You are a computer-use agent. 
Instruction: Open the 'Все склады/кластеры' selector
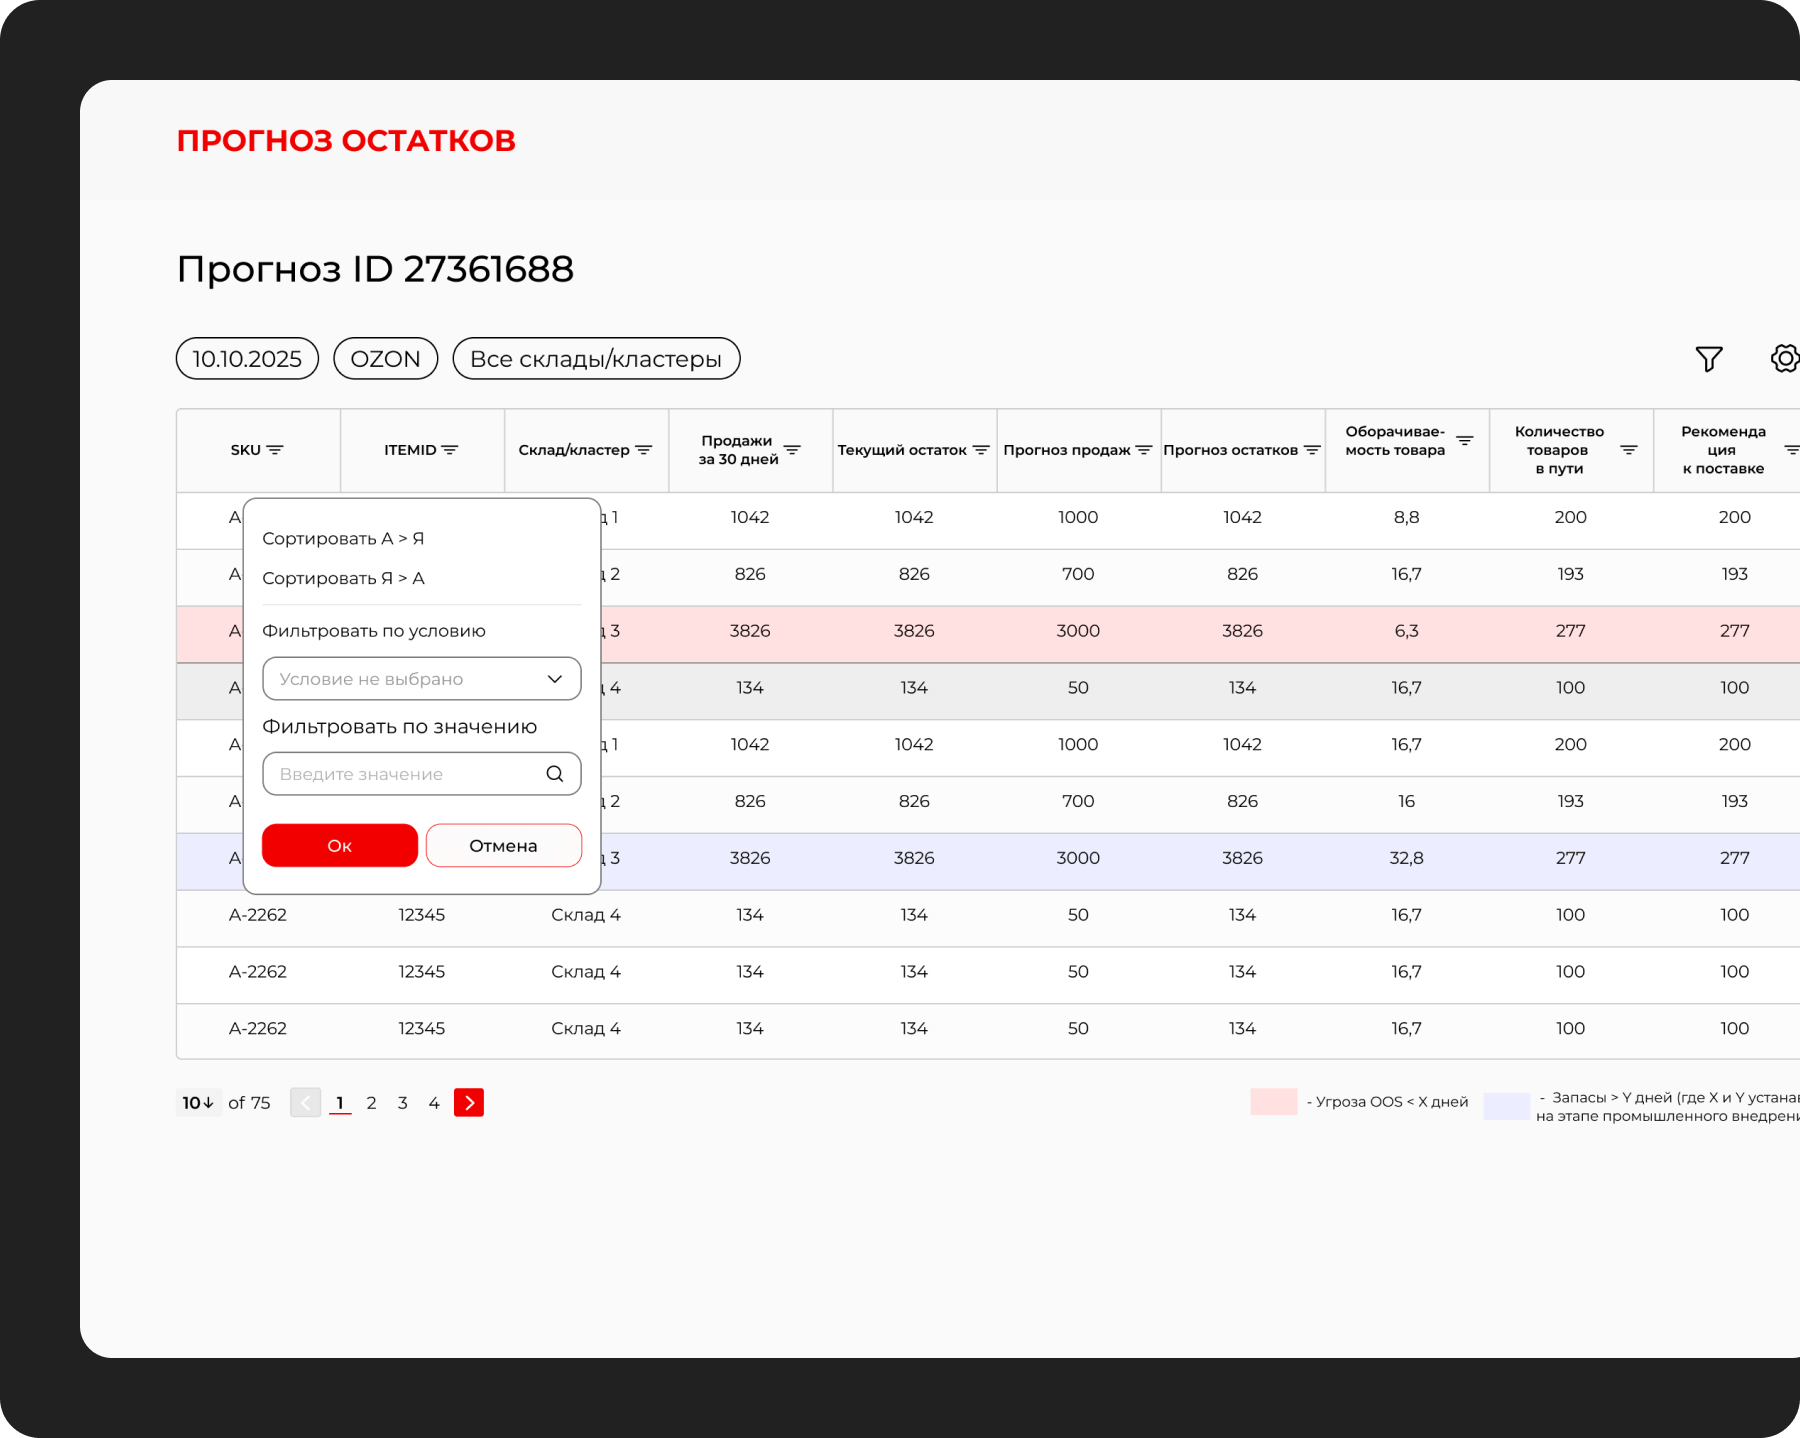tap(596, 359)
